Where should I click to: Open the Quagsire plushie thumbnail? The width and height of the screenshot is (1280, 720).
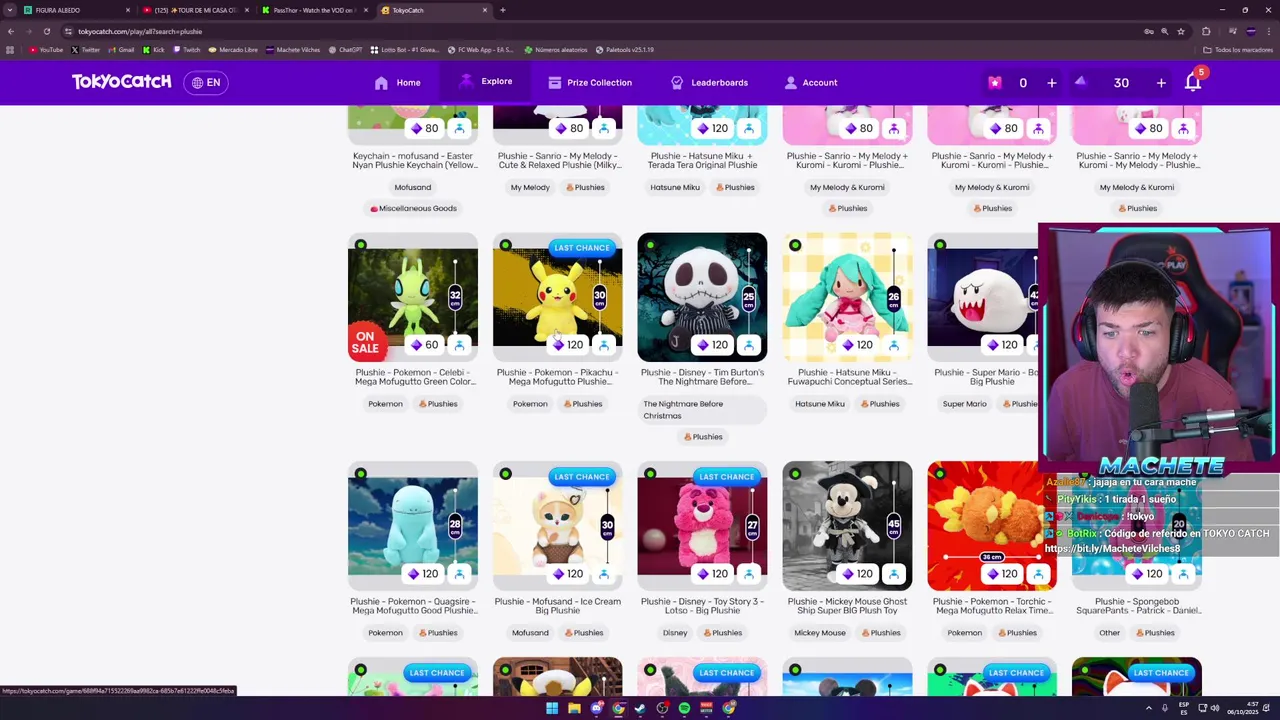412,526
